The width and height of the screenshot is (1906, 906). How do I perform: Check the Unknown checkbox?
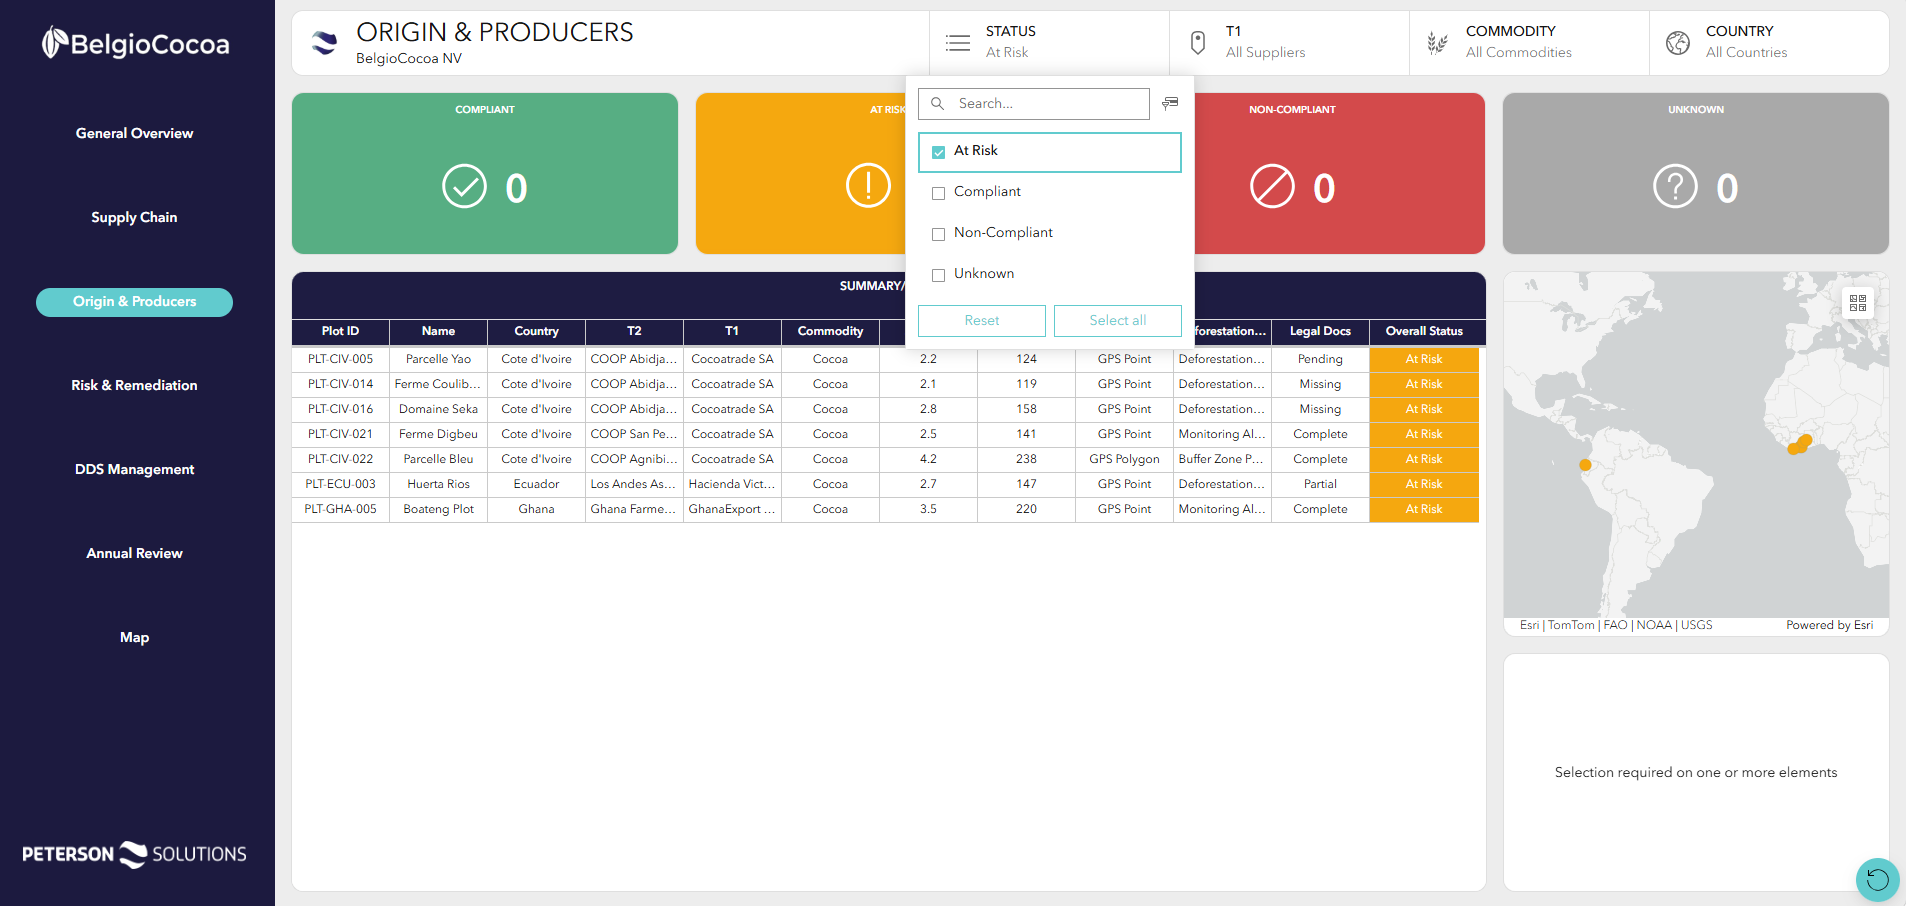[938, 275]
